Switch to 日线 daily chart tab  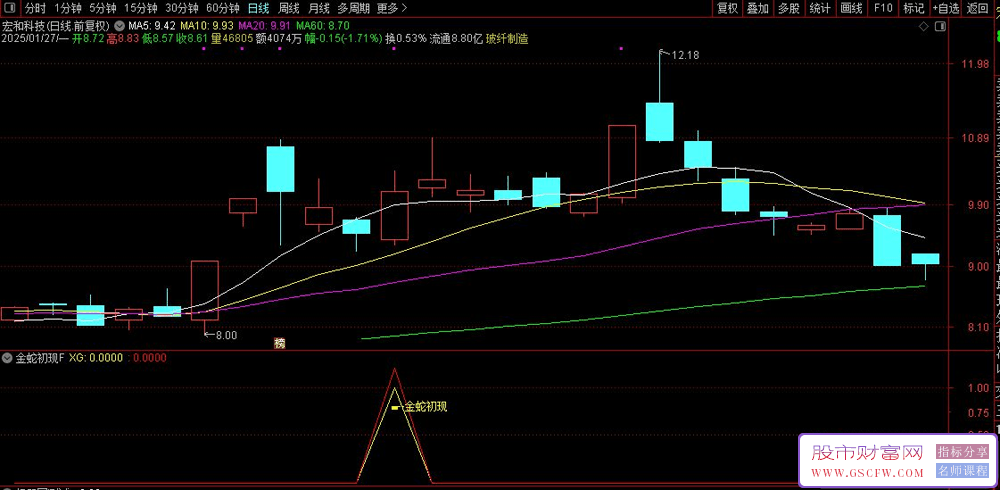[x=258, y=8]
